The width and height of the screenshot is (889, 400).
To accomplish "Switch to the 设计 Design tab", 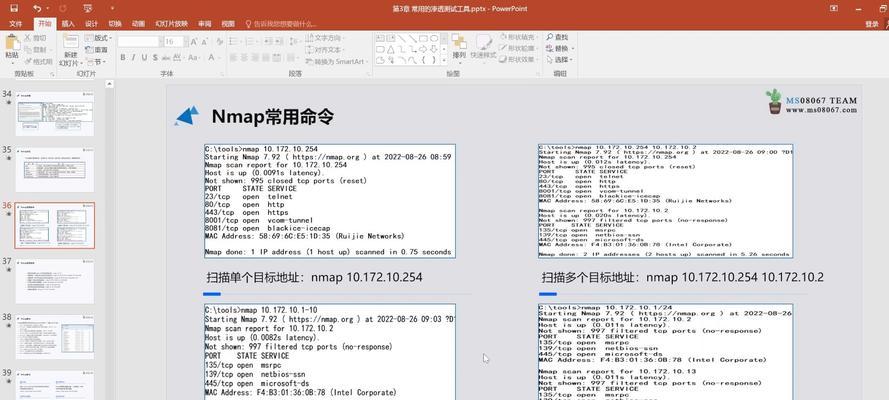I will click(91, 24).
